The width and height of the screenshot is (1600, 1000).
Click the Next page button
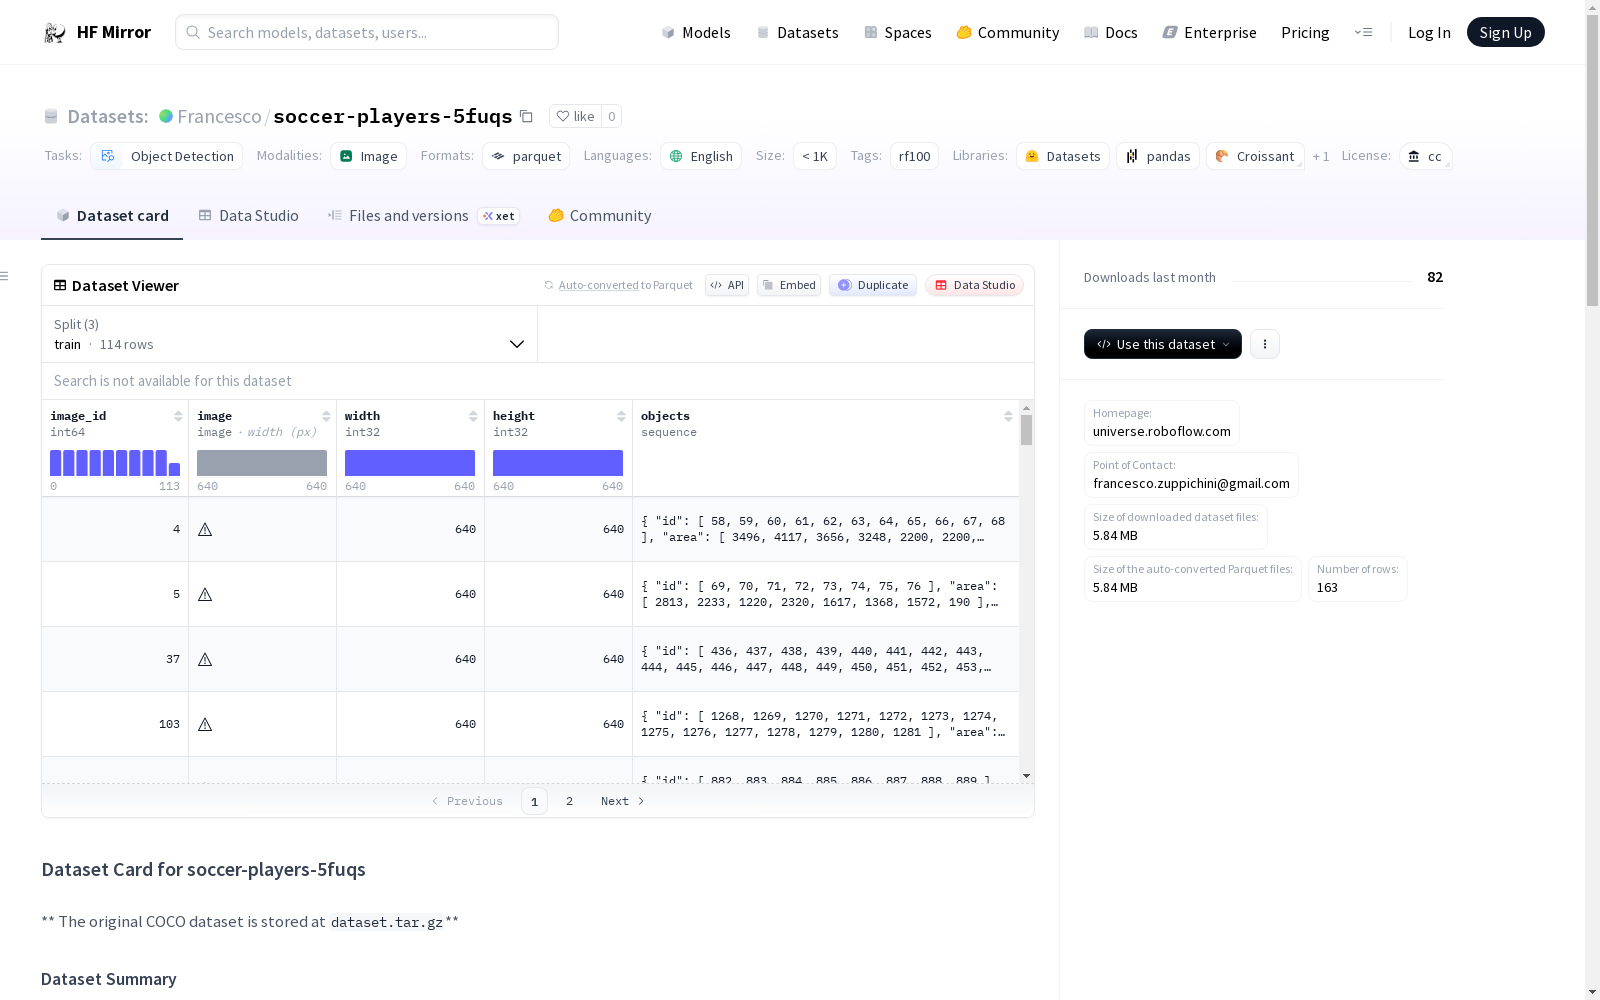coord(622,801)
